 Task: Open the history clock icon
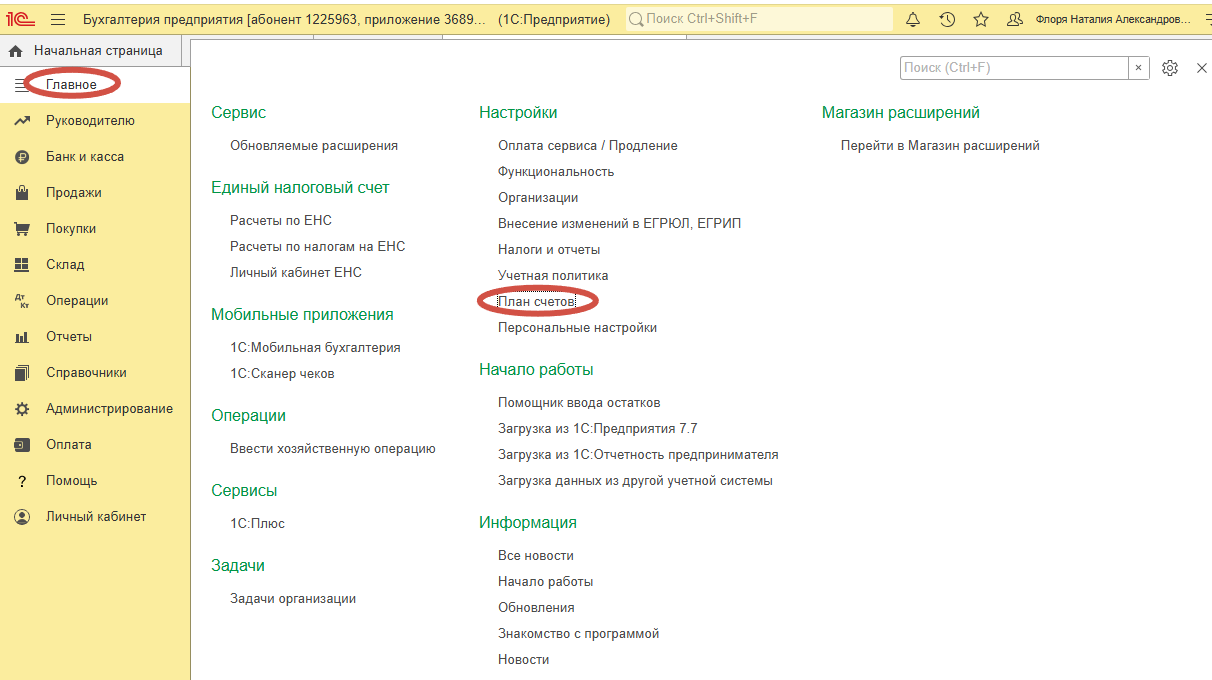947,20
